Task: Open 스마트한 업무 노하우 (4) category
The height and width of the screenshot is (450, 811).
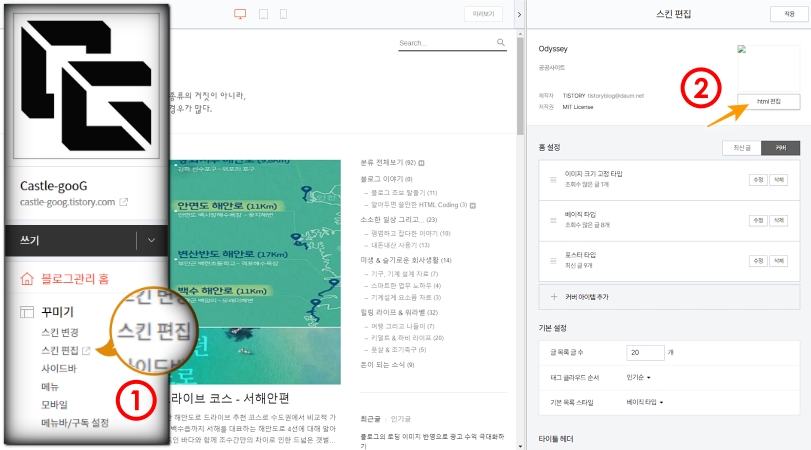Action: pos(406,286)
